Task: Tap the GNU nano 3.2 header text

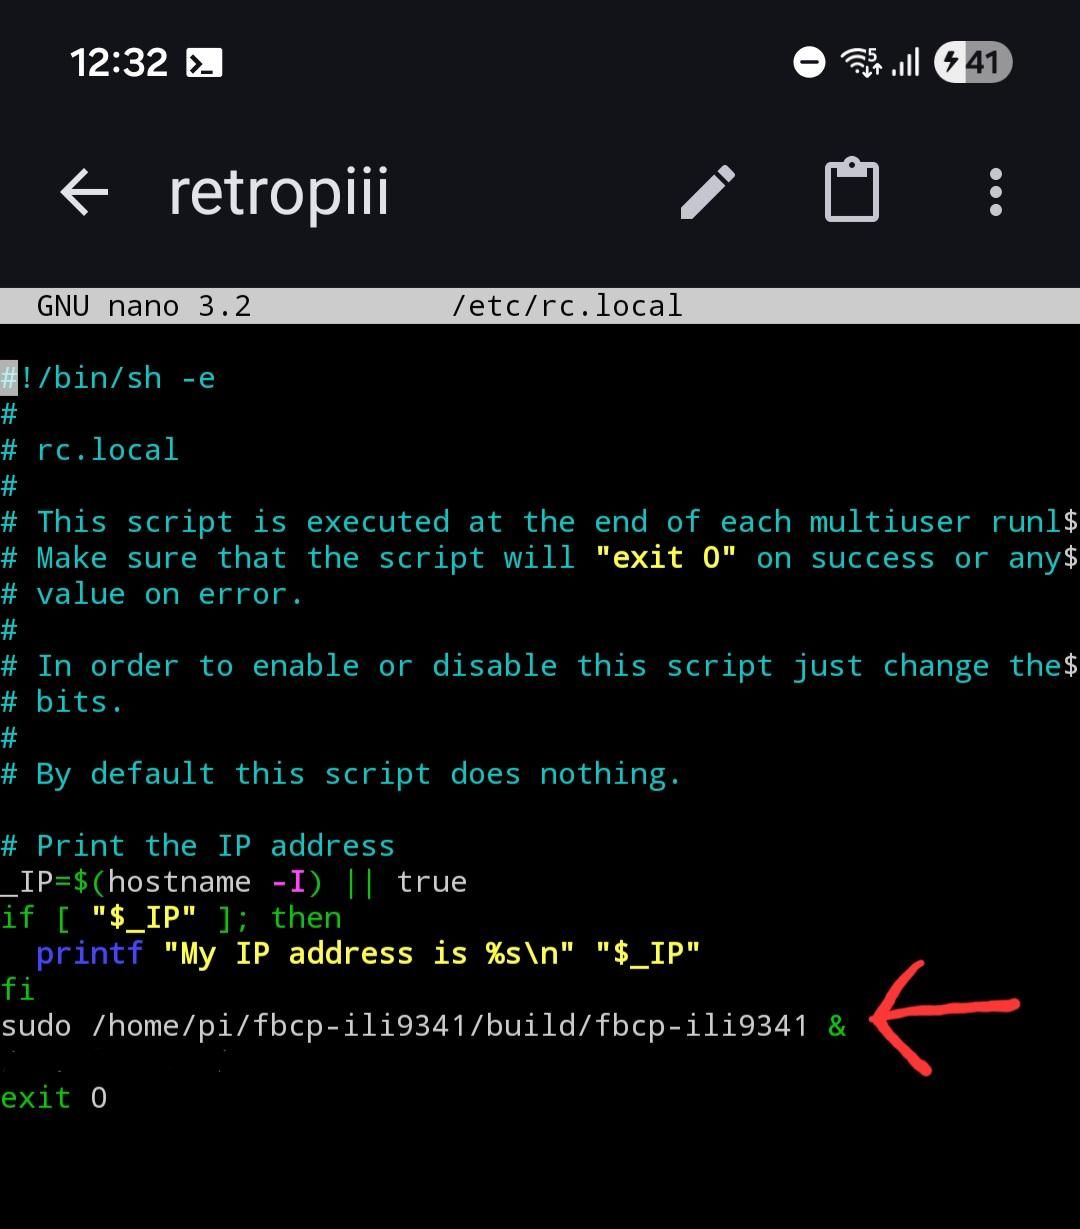Action: (x=143, y=305)
